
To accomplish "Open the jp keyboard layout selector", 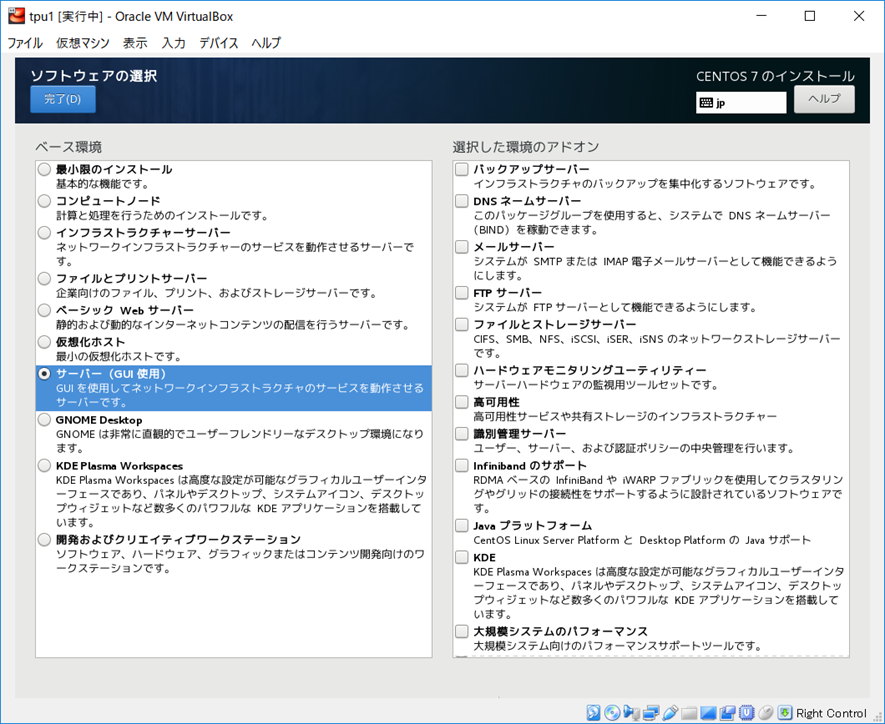I will [x=740, y=102].
